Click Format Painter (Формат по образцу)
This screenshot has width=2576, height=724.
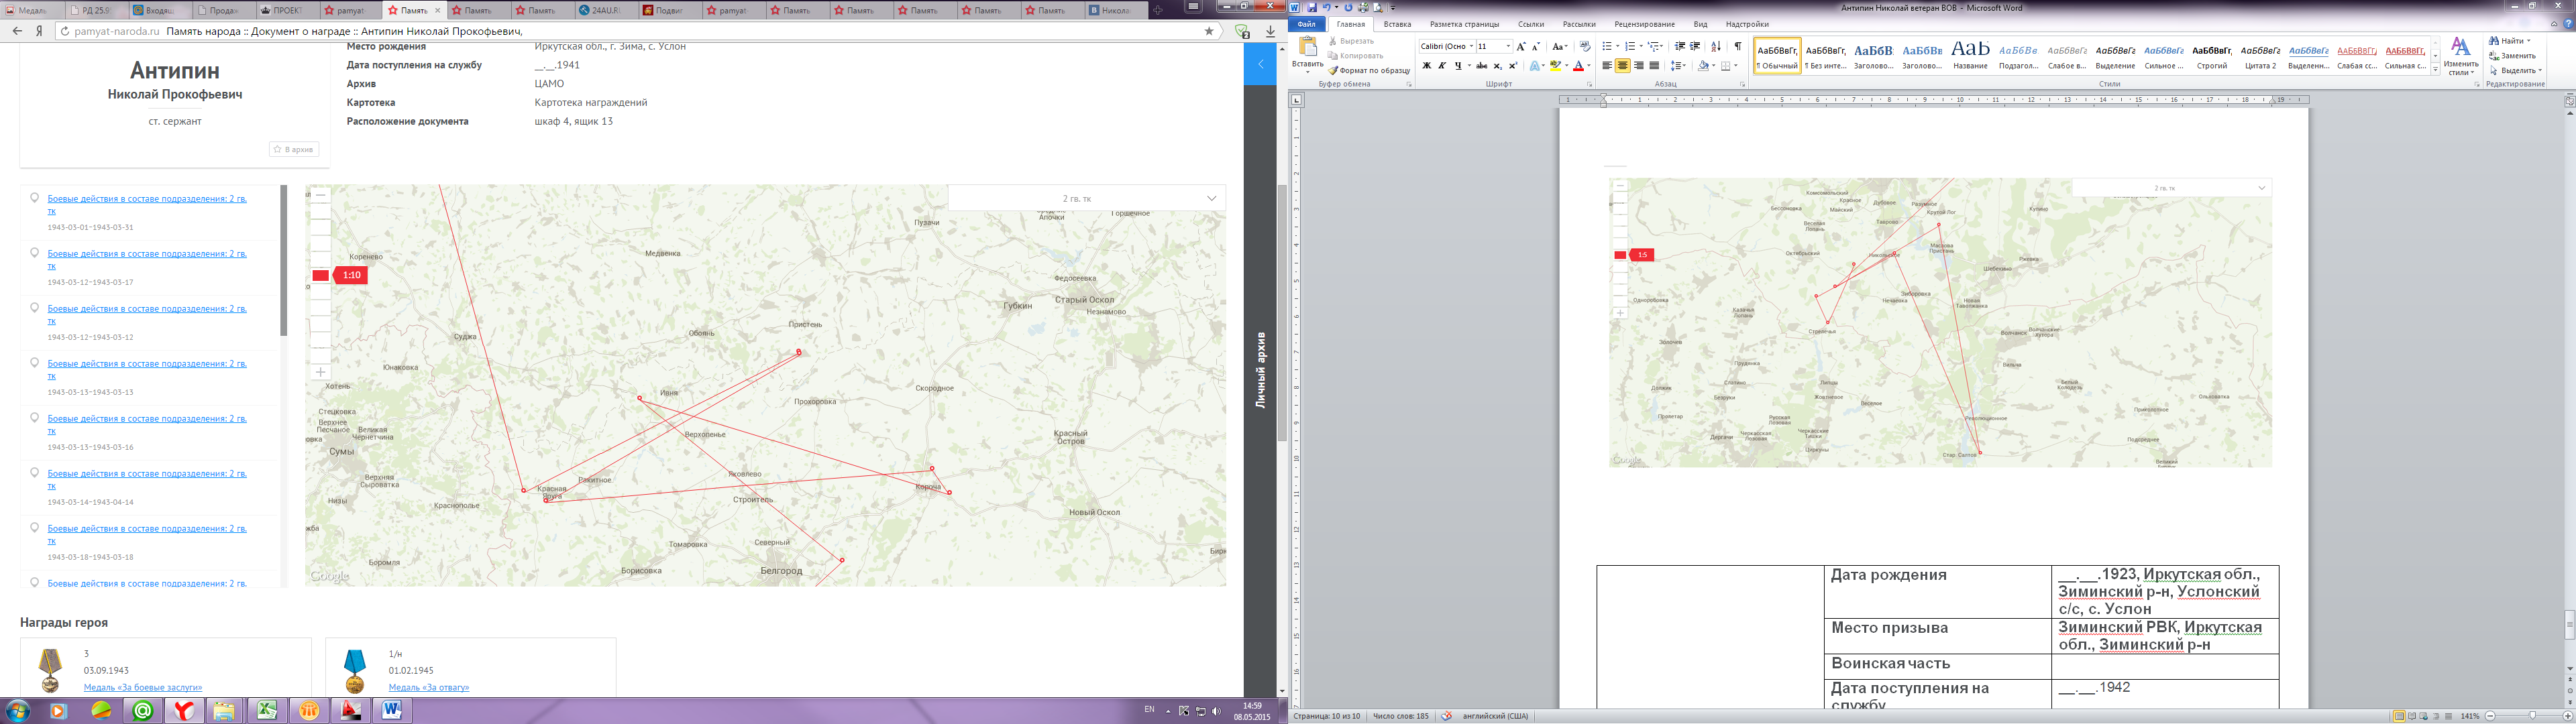[x=1369, y=70]
